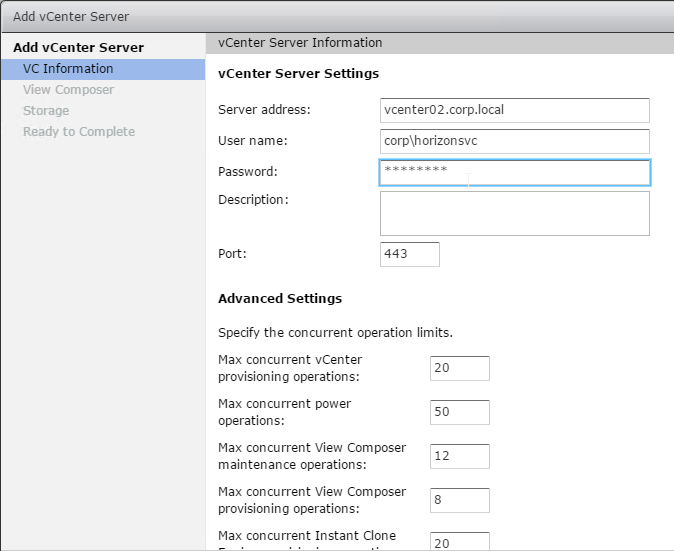Click the Port field showing 443

(410, 254)
